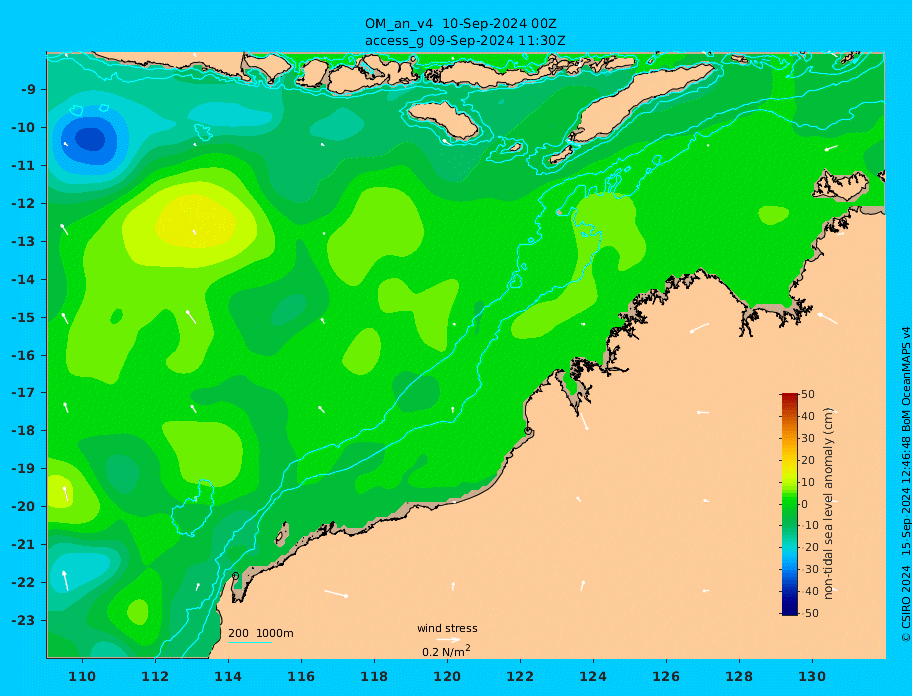
Task: Click longitude axis label "116"
Action: point(301,676)
